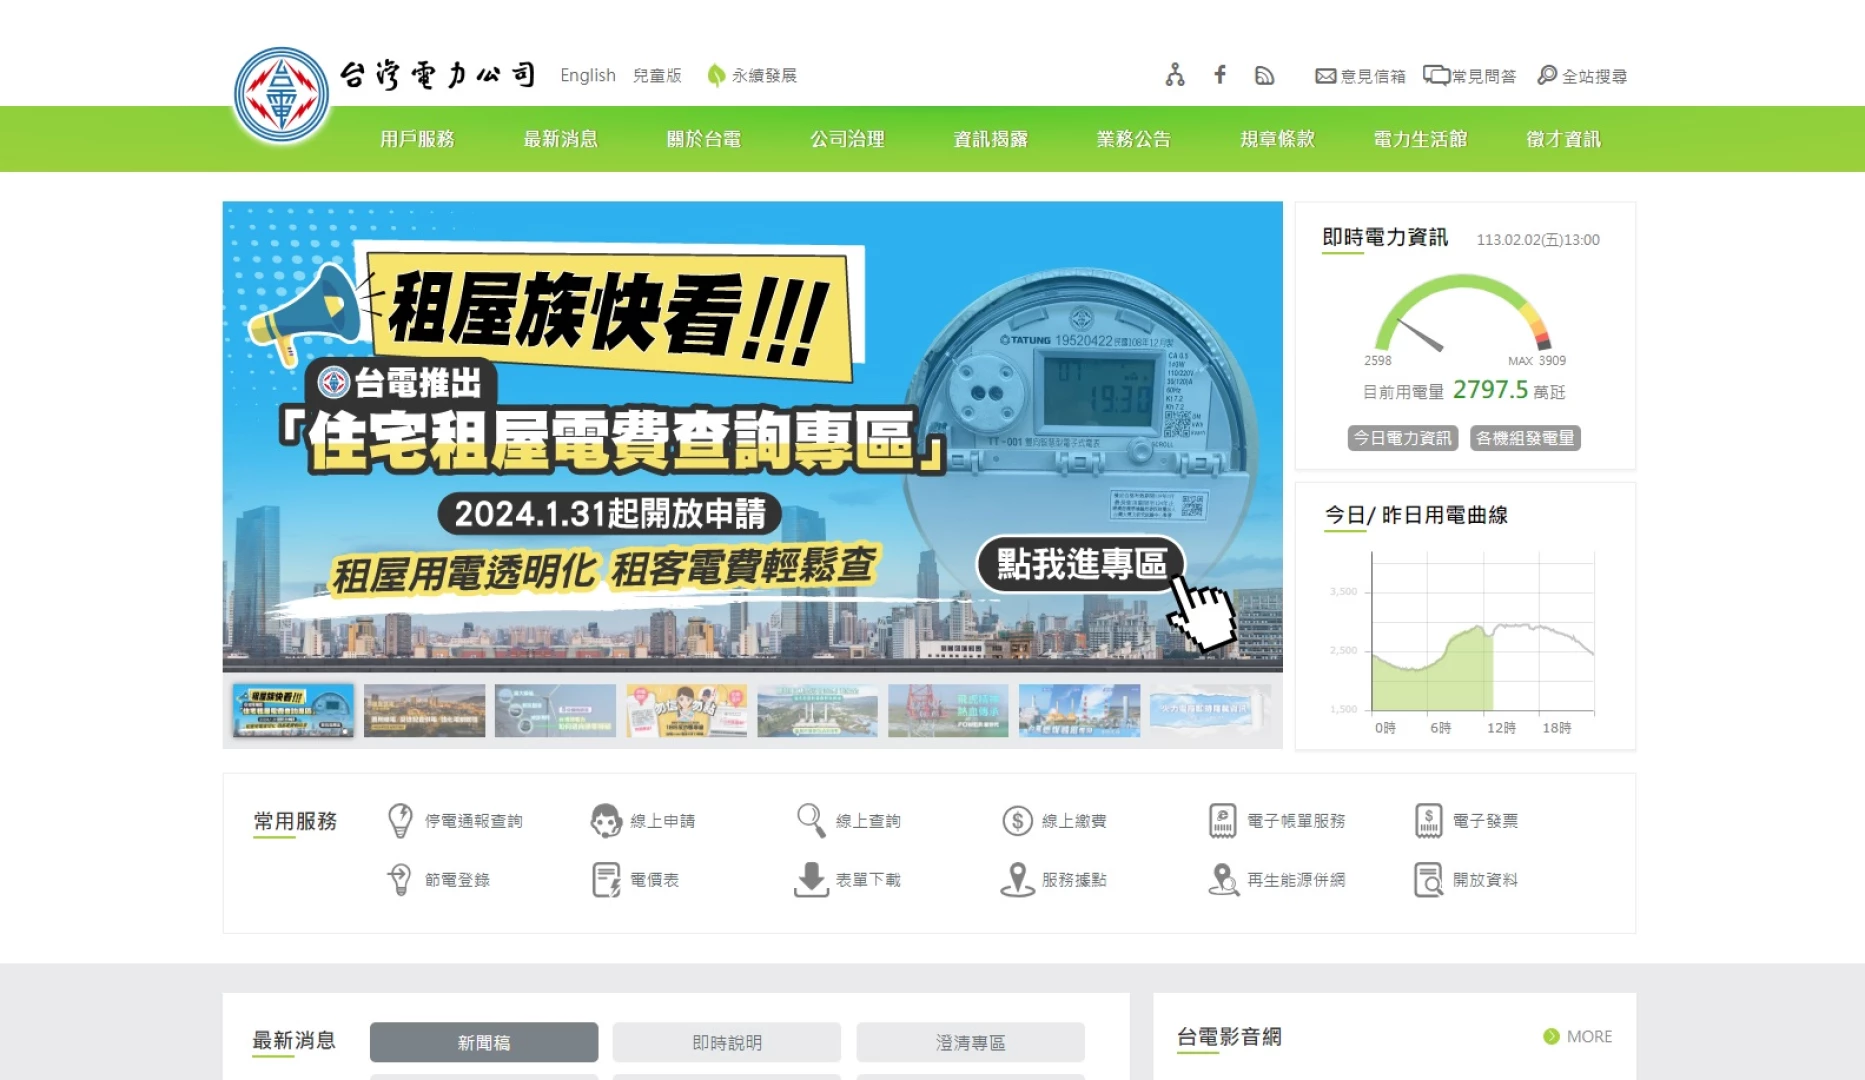Viewport: 1865px width, 1080px height.
Task: Click the 今日電力資訊 button
Action: (x=1402, y=438)
